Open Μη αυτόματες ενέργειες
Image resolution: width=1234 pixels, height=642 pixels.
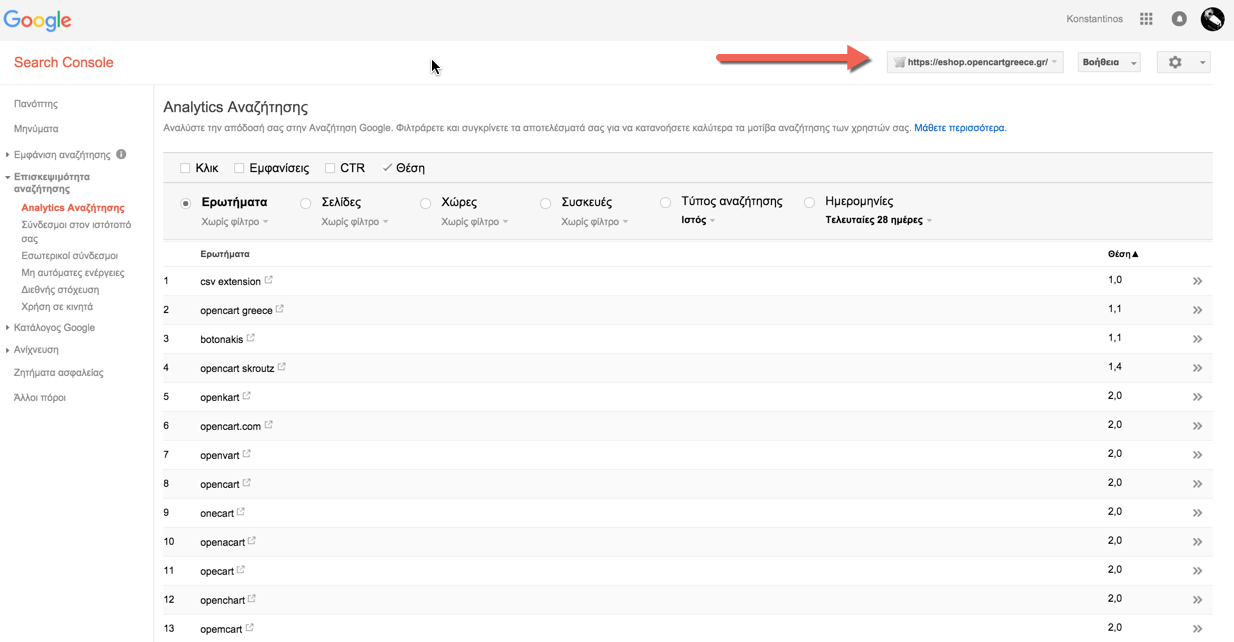(x=73, y=273)
